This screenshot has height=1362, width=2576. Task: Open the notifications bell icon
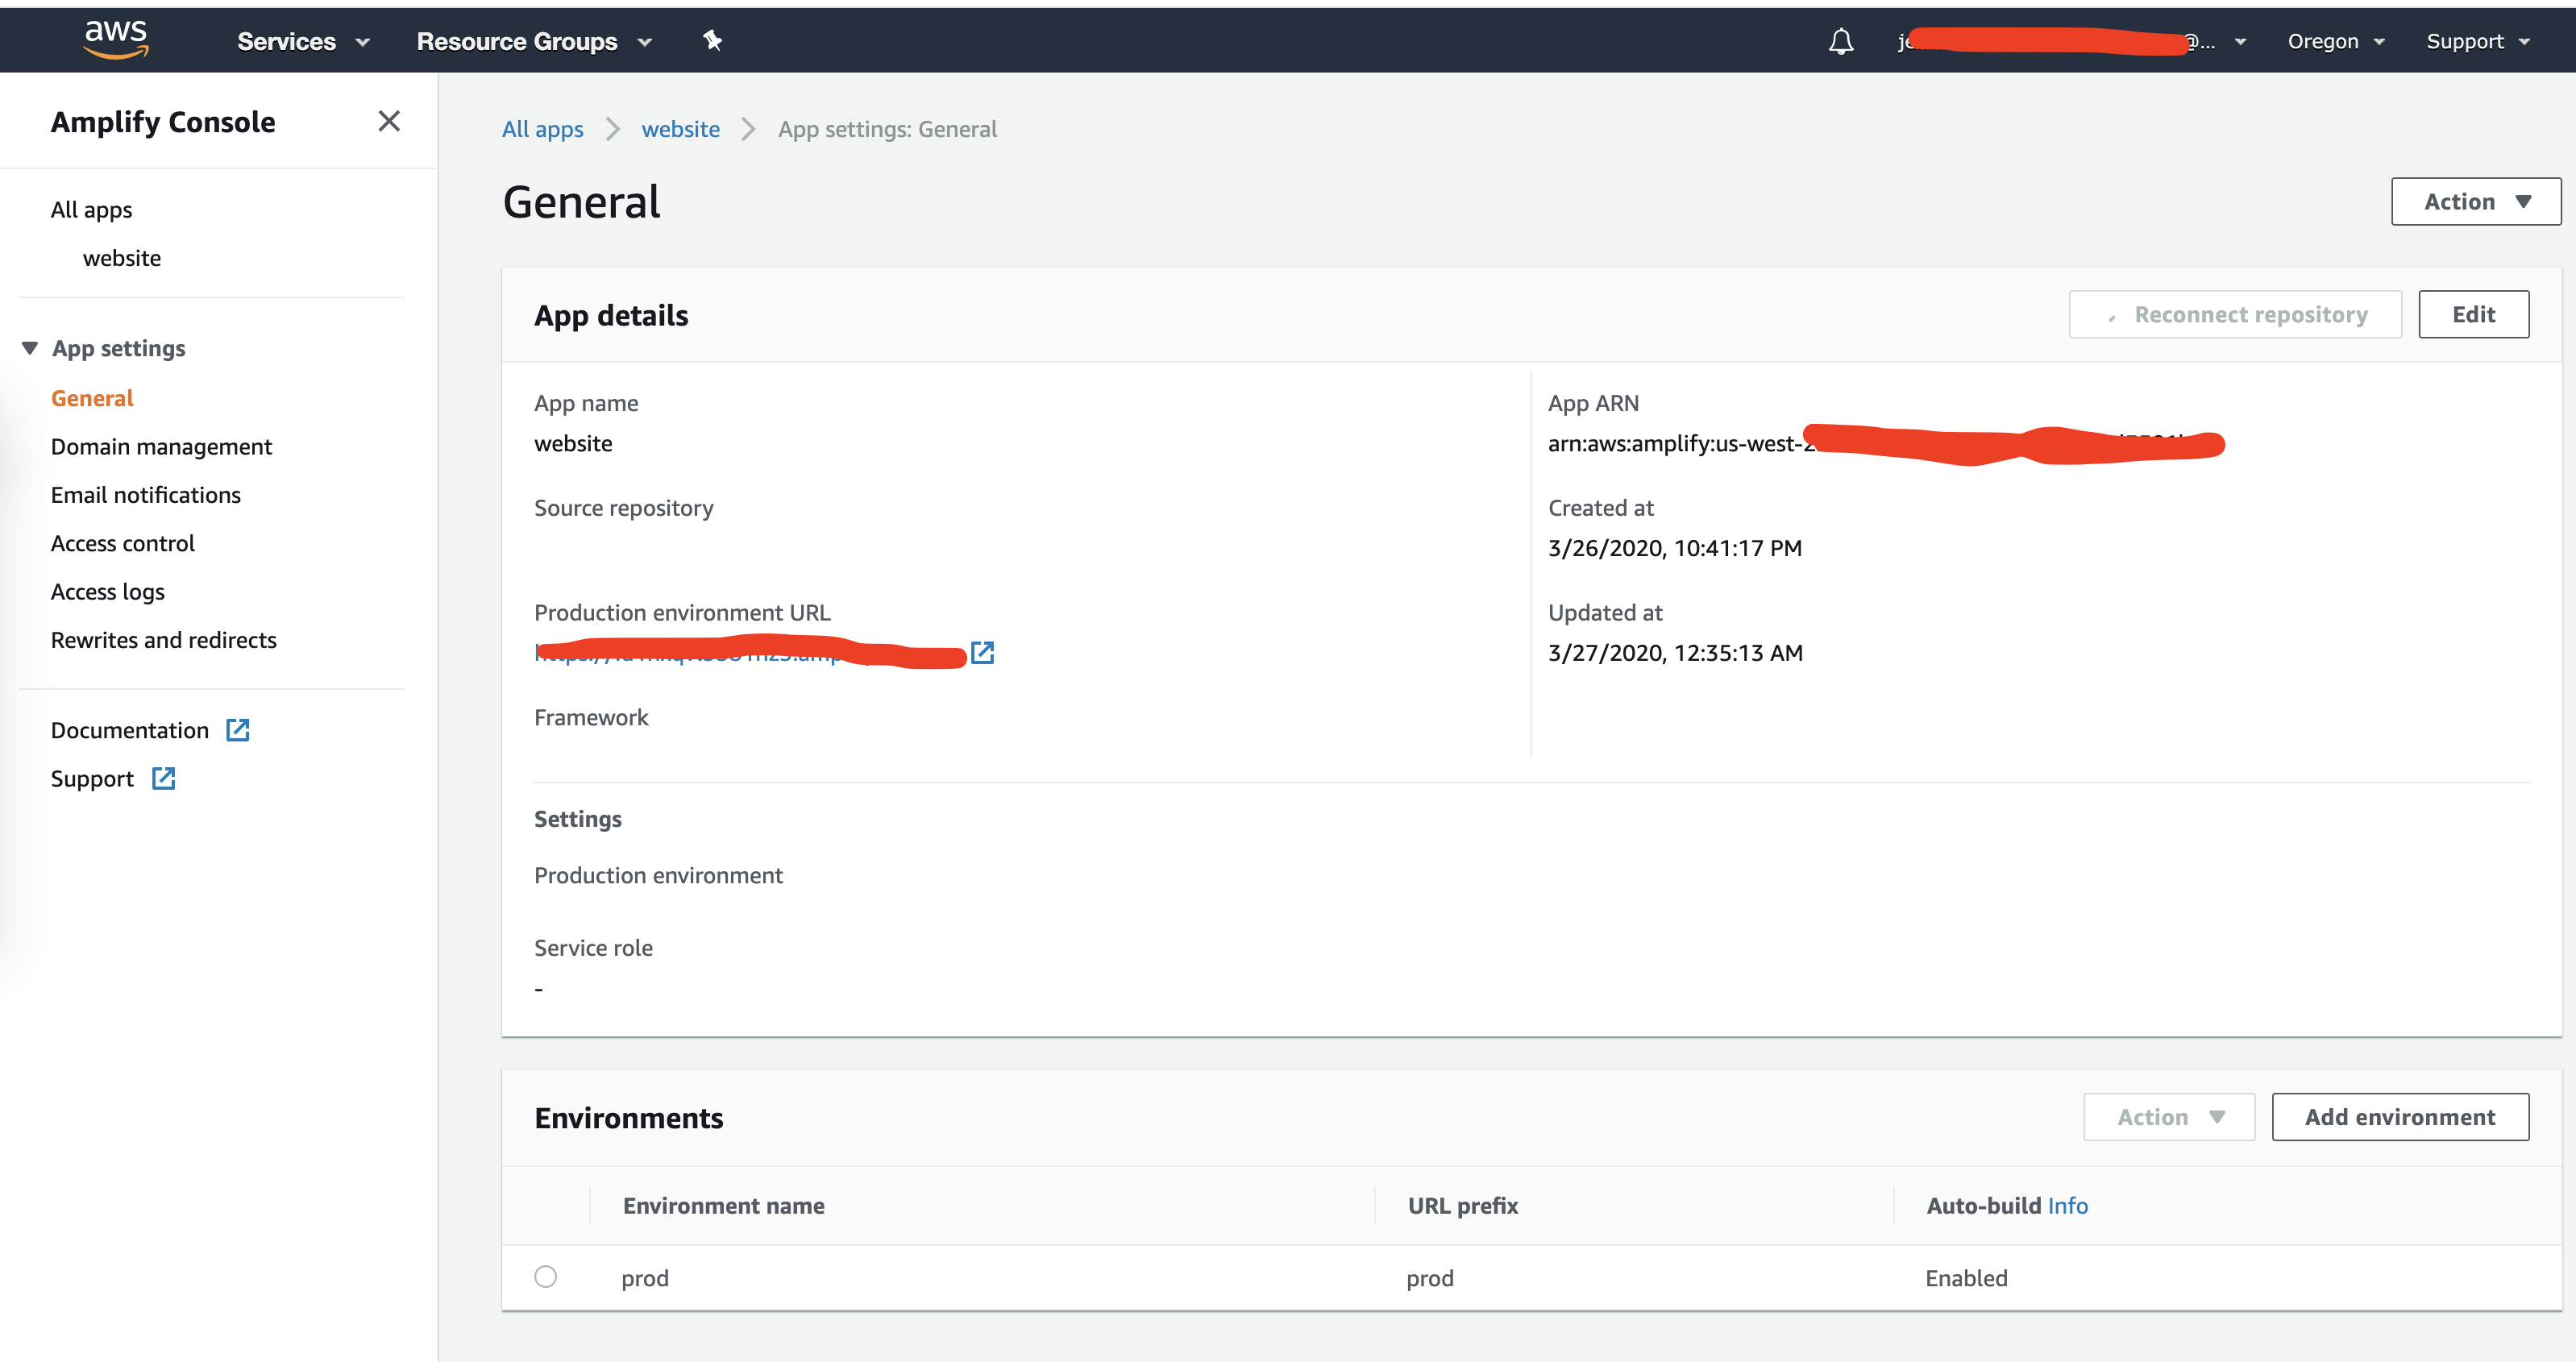[x=1841, y=41]
